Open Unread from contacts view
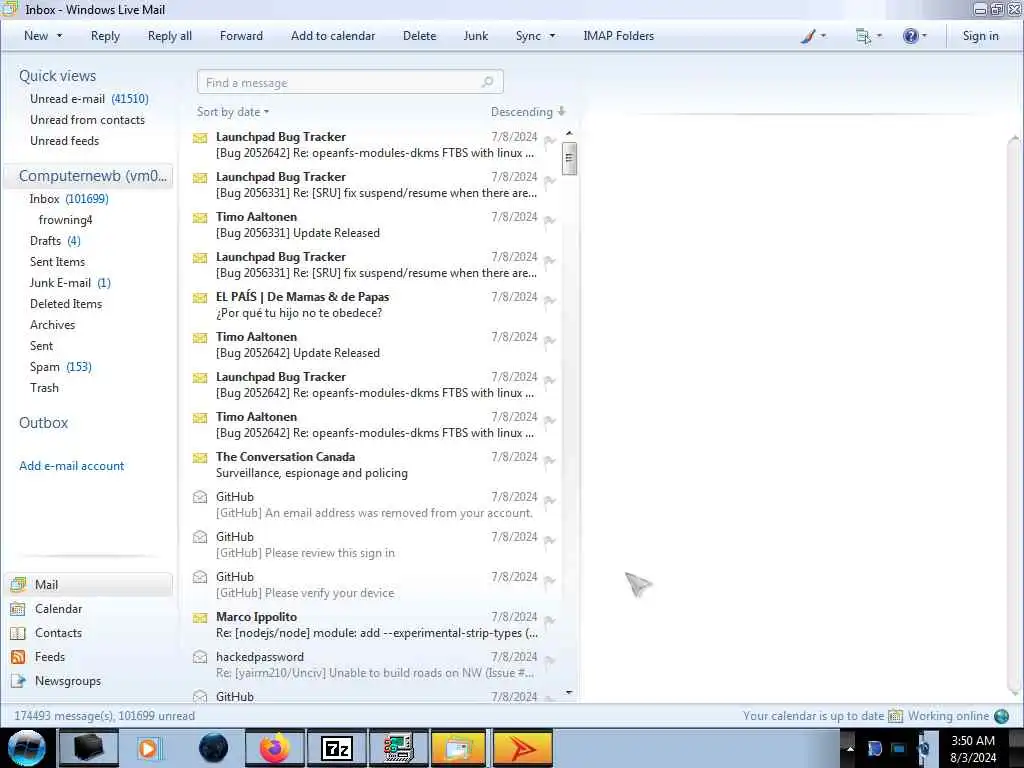 coord(87,120)
